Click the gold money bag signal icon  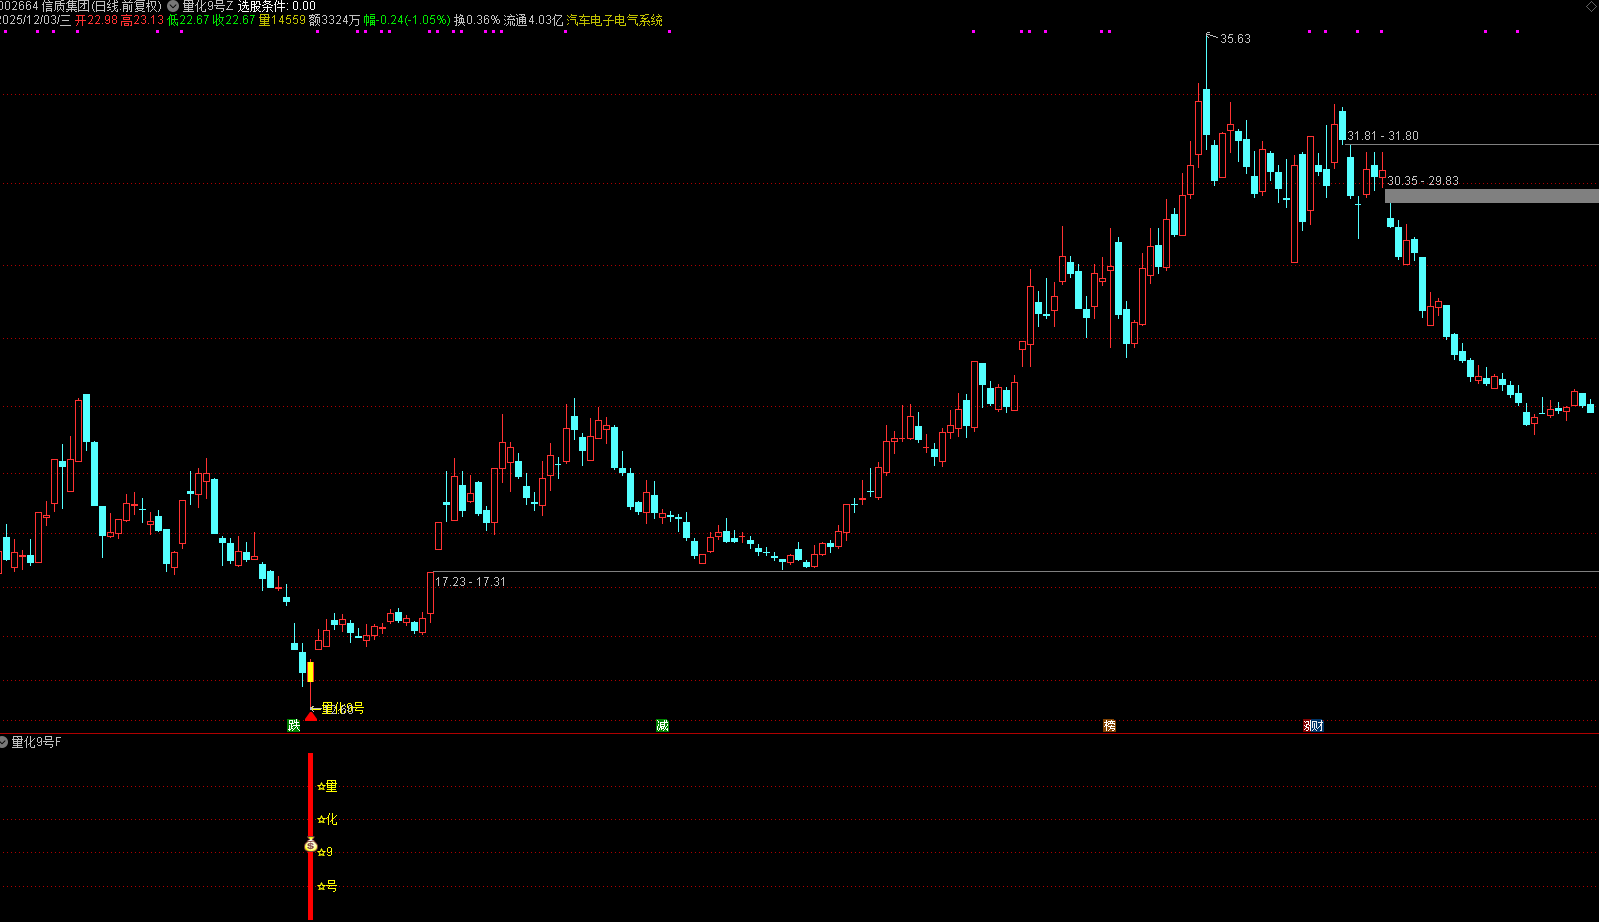point(310,845)
